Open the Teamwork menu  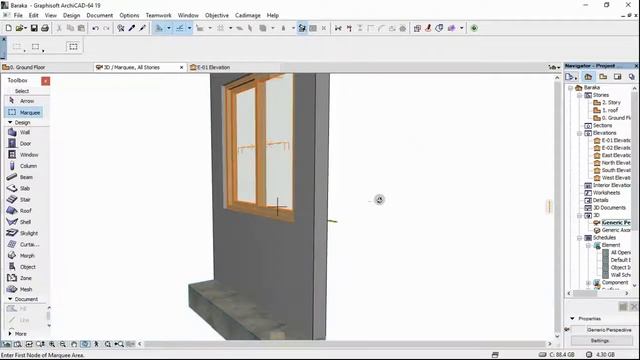pos(158,15)
